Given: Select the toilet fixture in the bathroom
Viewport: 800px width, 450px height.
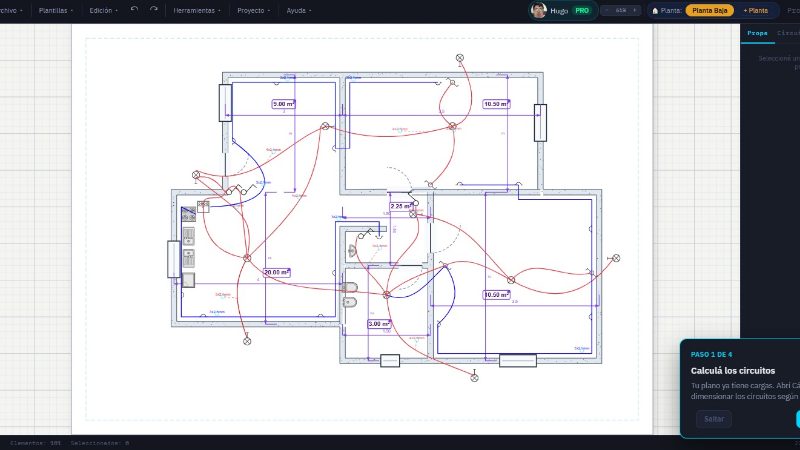Looking at the screenshot, I should click(x=349, y=287).
